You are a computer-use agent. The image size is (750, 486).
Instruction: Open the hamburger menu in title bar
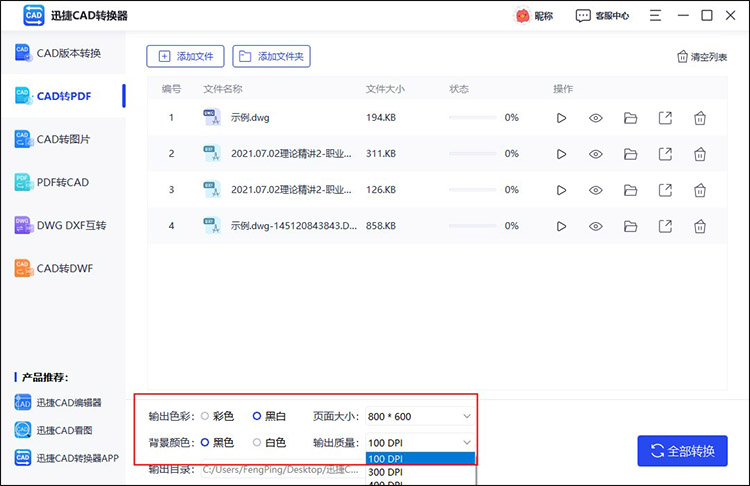(x=655, y=15)
